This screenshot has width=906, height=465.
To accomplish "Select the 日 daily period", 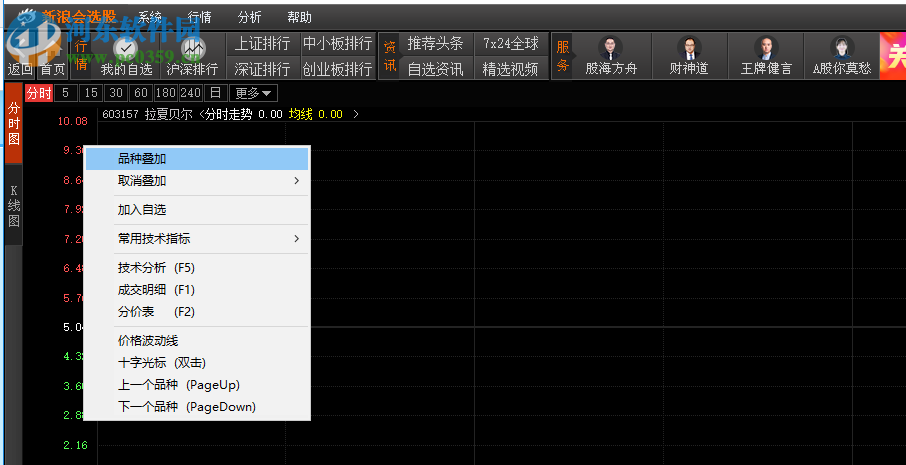I will point(215,93).
